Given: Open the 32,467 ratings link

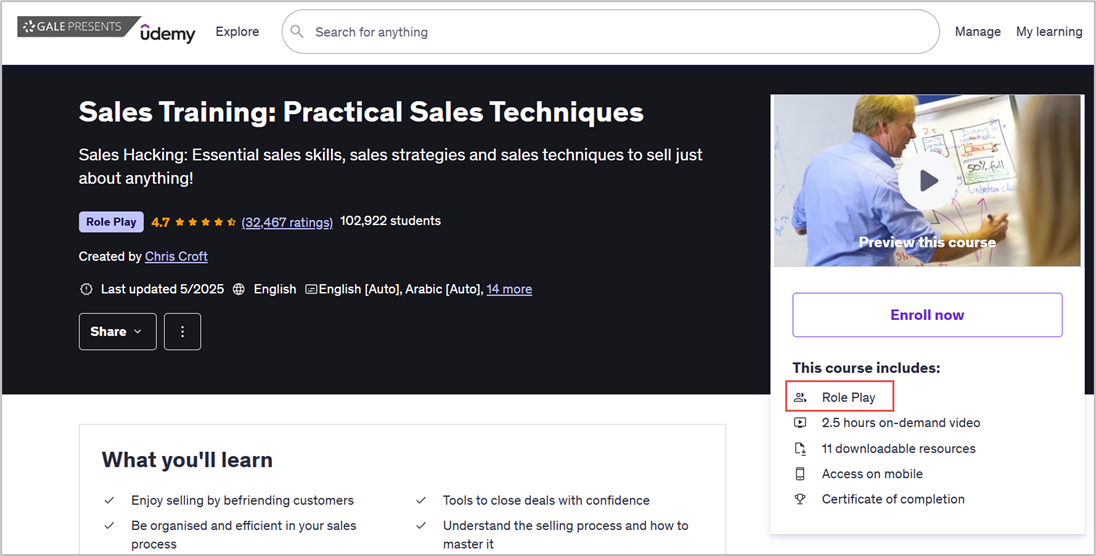Looking at the screenshot, I should point(287,222).
